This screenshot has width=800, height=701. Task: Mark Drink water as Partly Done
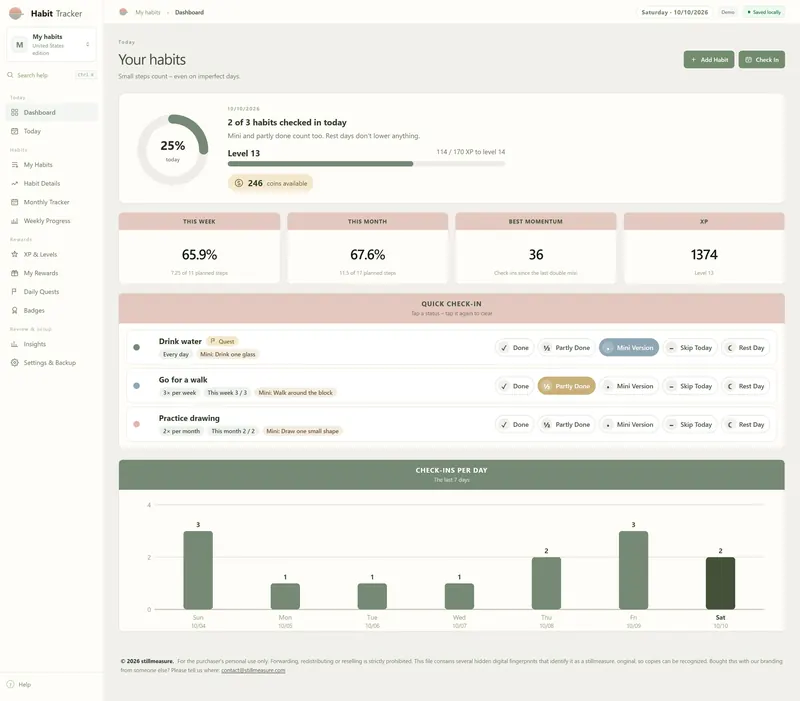566,348
